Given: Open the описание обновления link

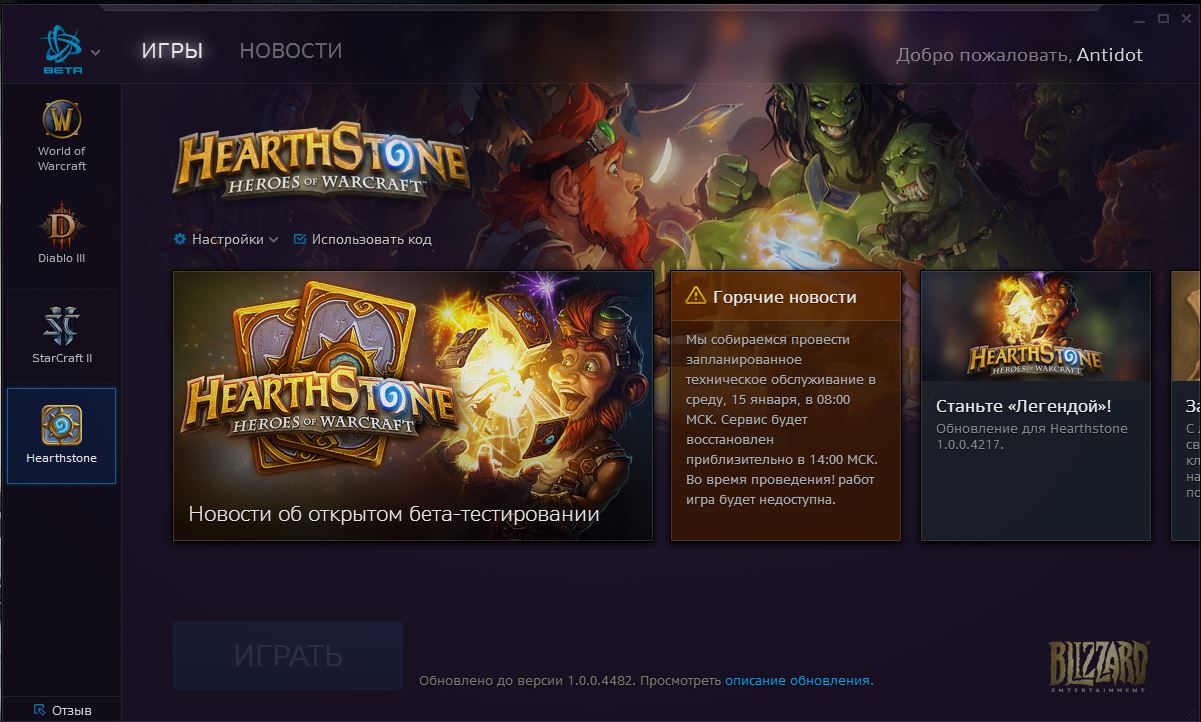Looking at the screenshot, I should (797, 681).
